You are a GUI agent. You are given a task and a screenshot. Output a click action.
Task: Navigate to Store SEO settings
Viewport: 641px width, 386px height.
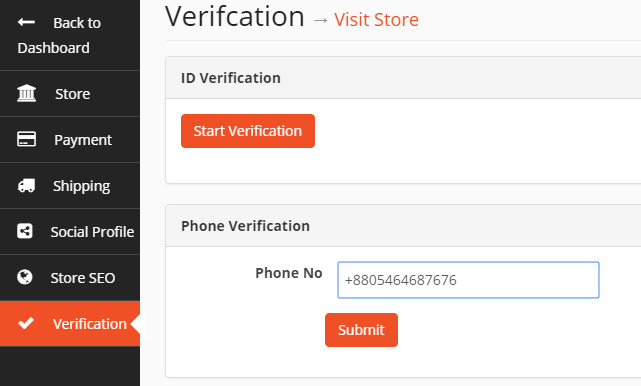70,278
